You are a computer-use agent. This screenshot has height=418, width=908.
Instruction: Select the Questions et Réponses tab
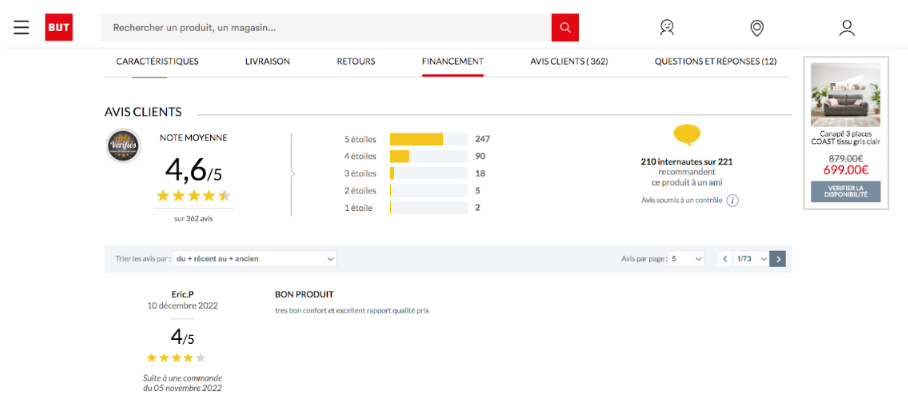click(715, 61)
